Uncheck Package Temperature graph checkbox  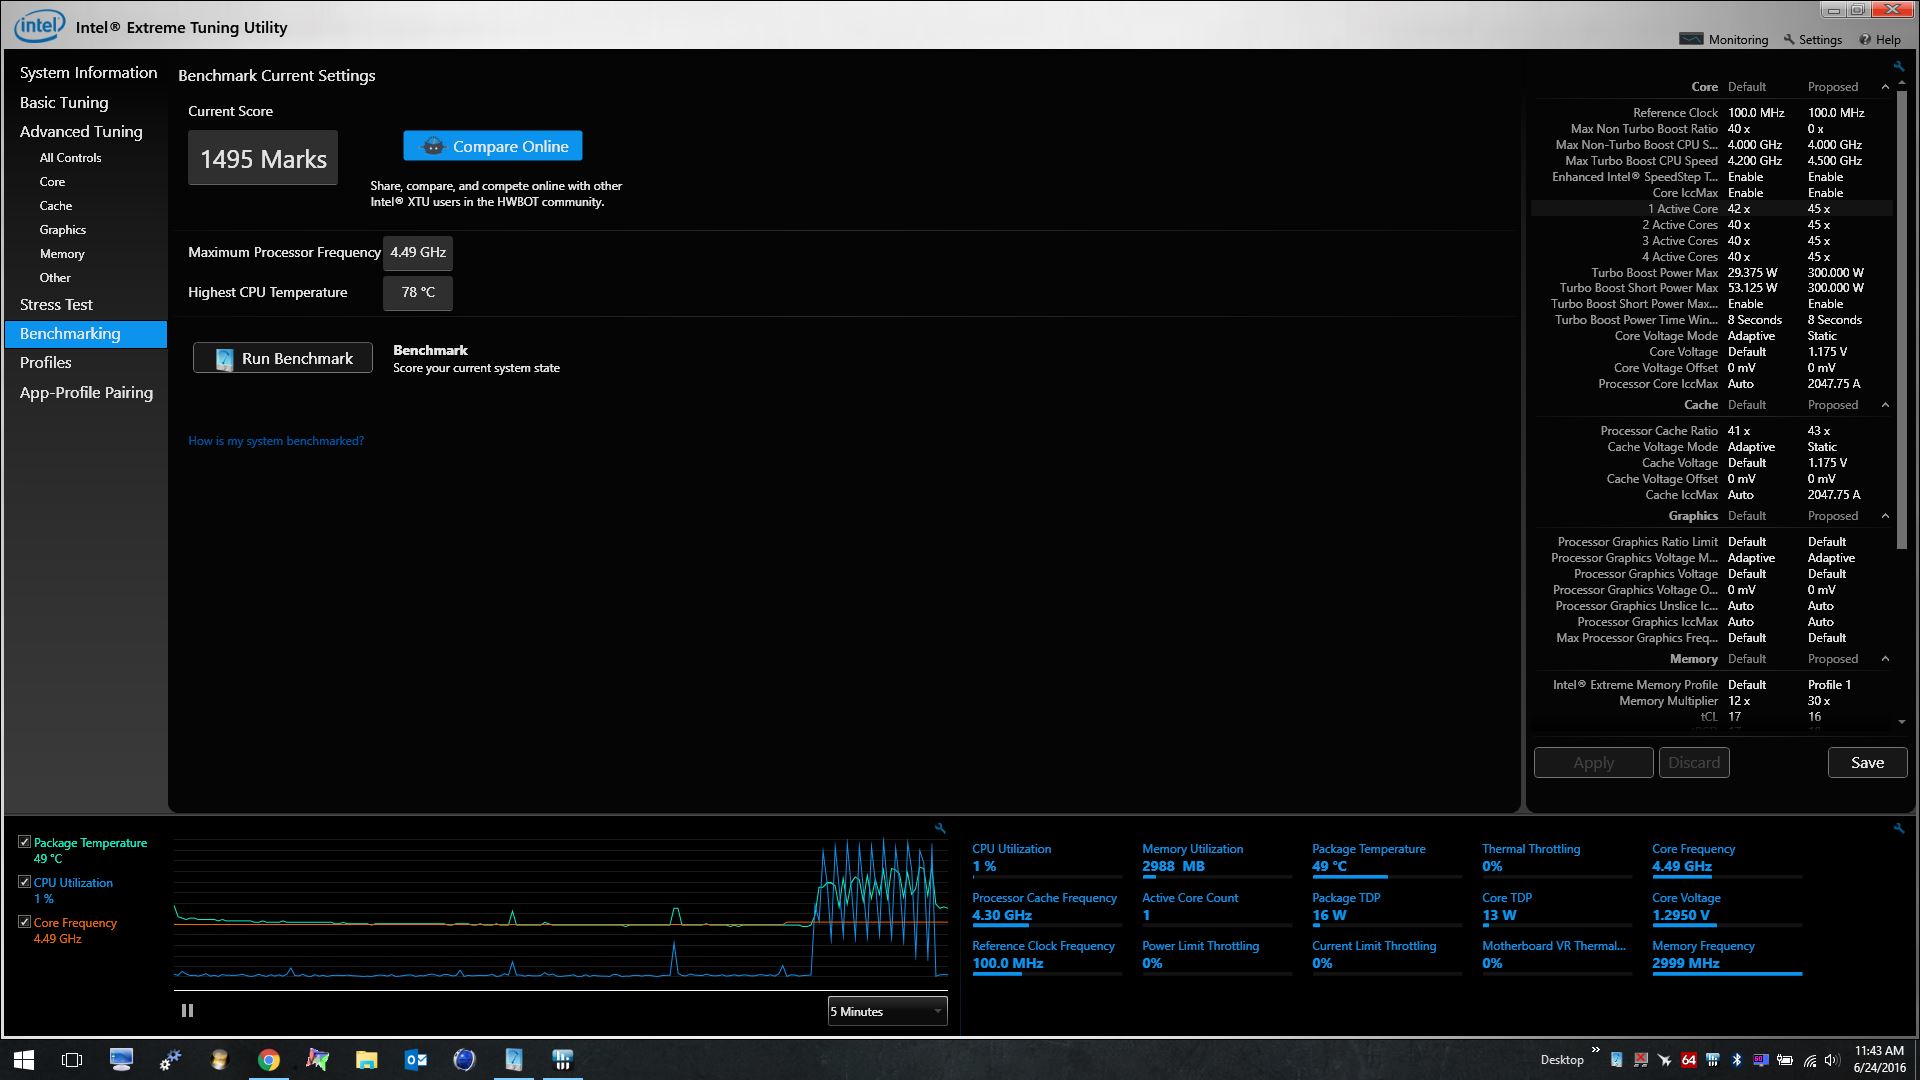pos(24,842)
